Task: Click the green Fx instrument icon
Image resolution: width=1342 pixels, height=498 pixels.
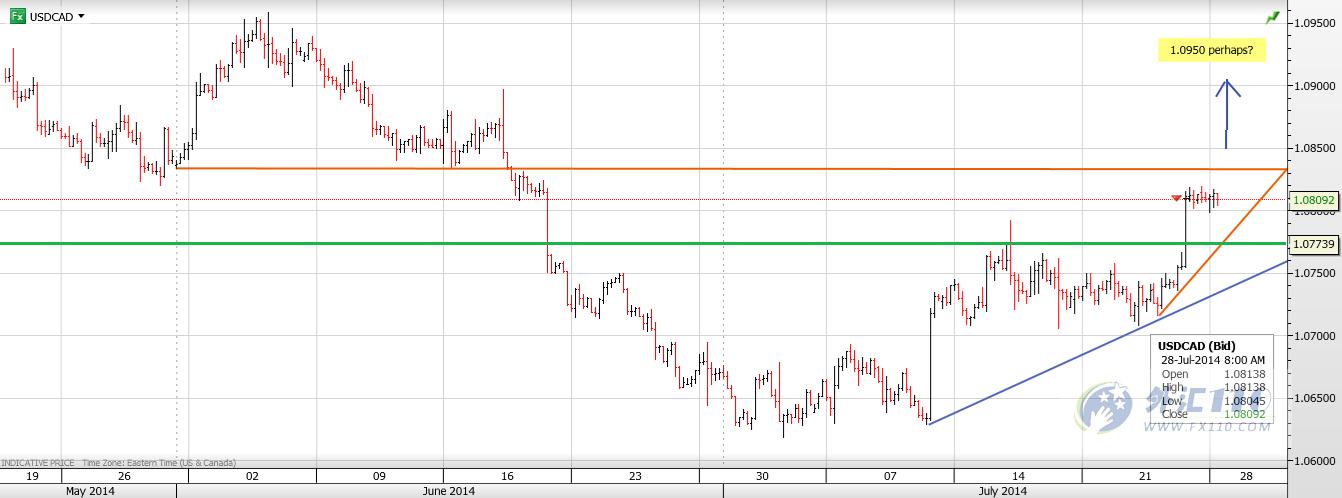Action: click(x=17, y=16)
